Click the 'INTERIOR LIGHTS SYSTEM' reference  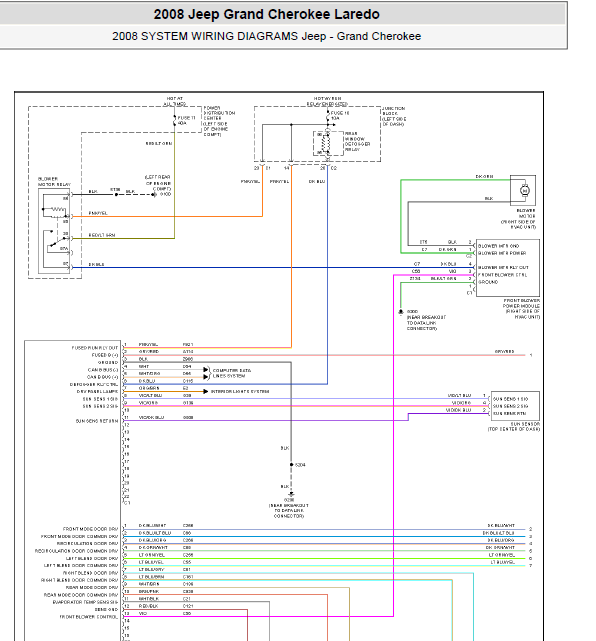240,392
